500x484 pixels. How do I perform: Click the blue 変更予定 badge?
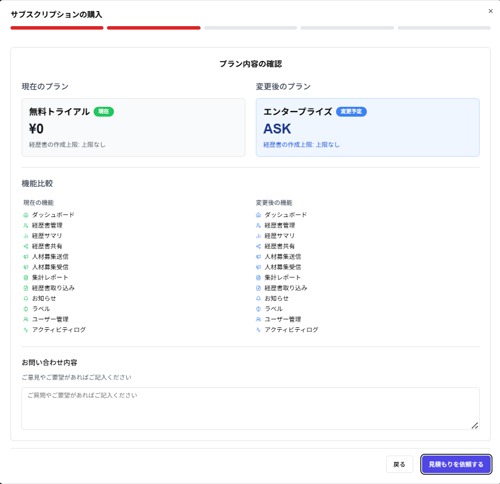(x=351, y=112)
